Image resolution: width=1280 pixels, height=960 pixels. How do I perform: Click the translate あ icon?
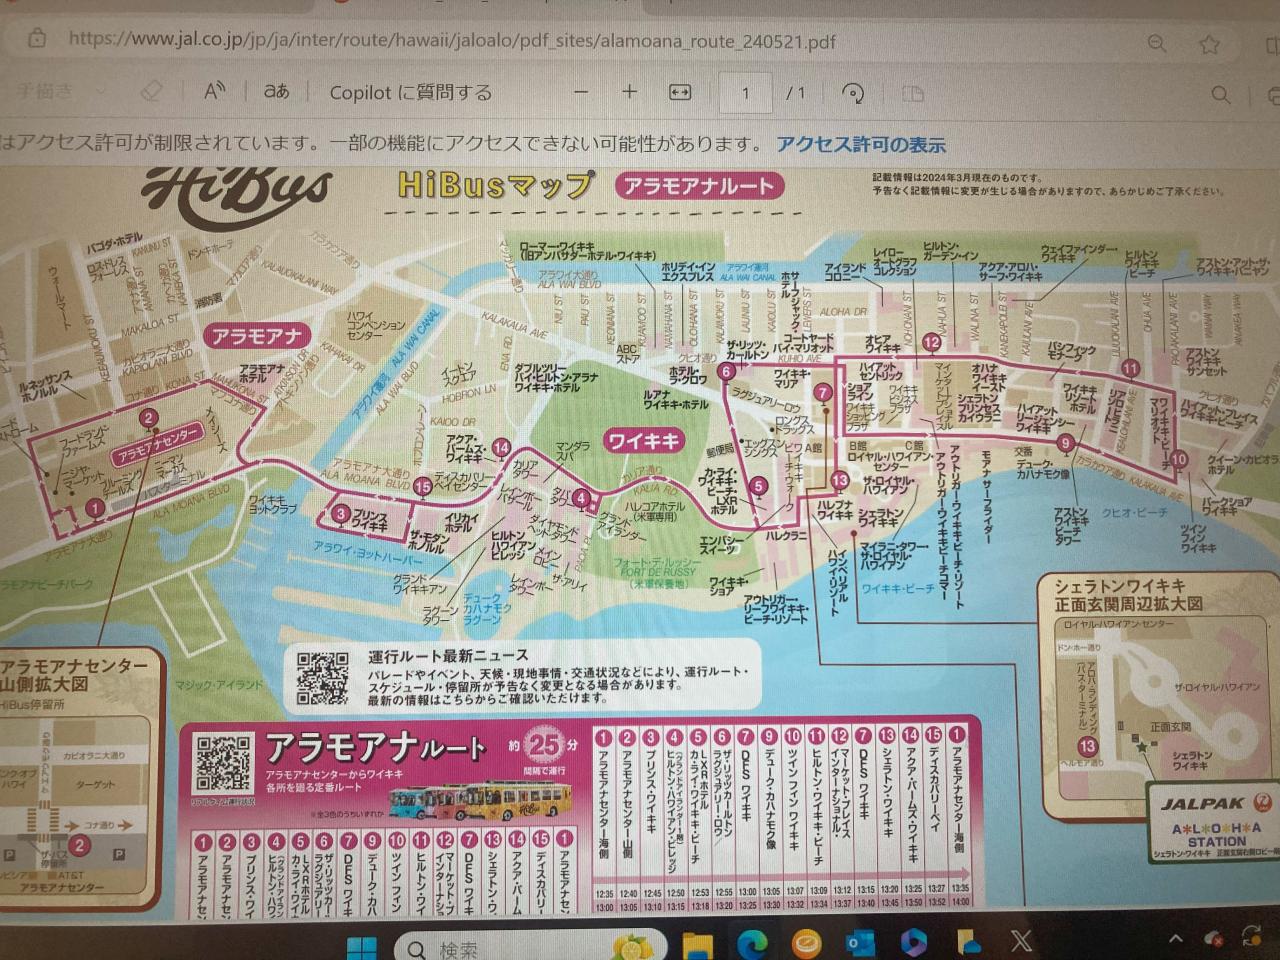coord(276,92)
